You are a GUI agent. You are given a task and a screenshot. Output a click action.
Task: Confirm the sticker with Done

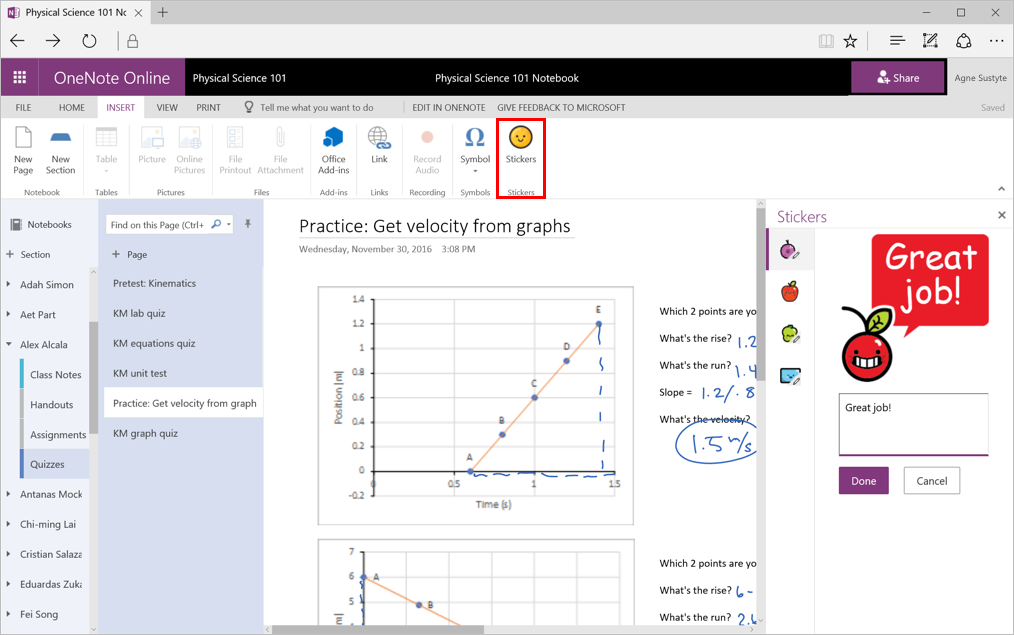point(863,480)
